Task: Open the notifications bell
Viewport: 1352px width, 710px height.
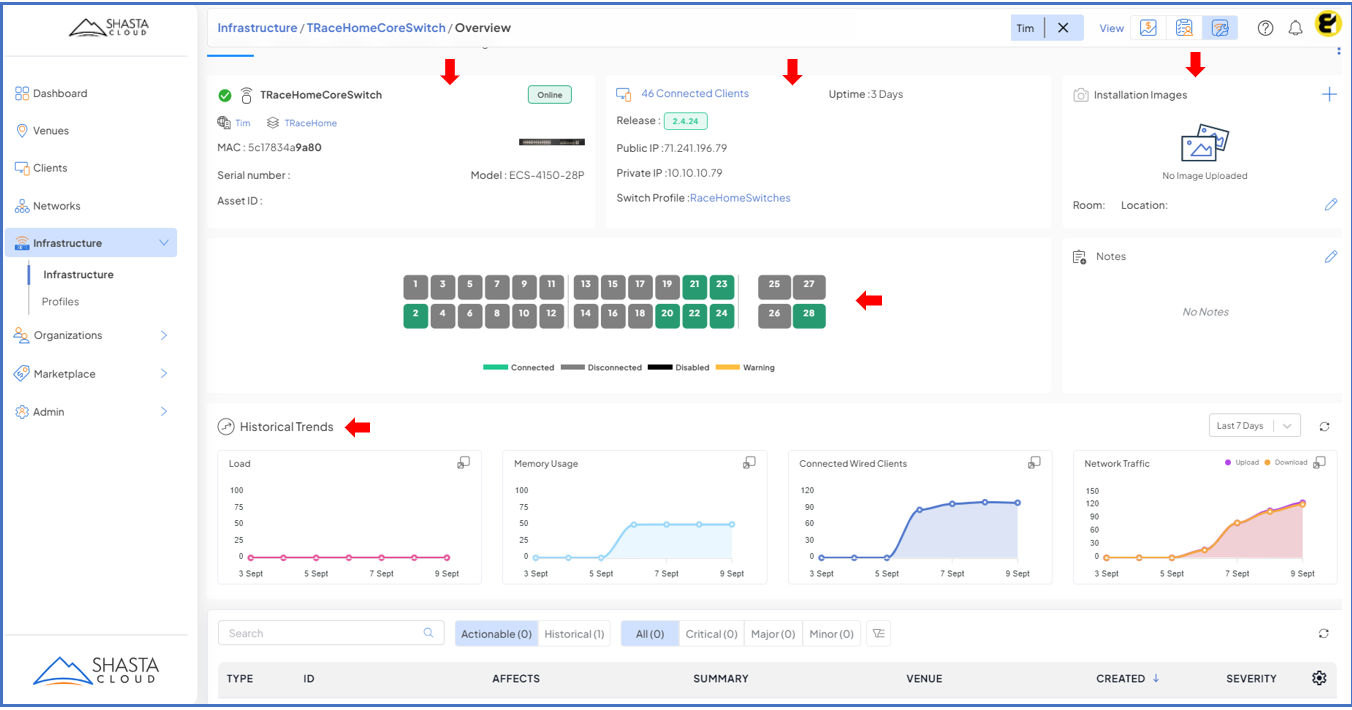Action: [1296, 28]
